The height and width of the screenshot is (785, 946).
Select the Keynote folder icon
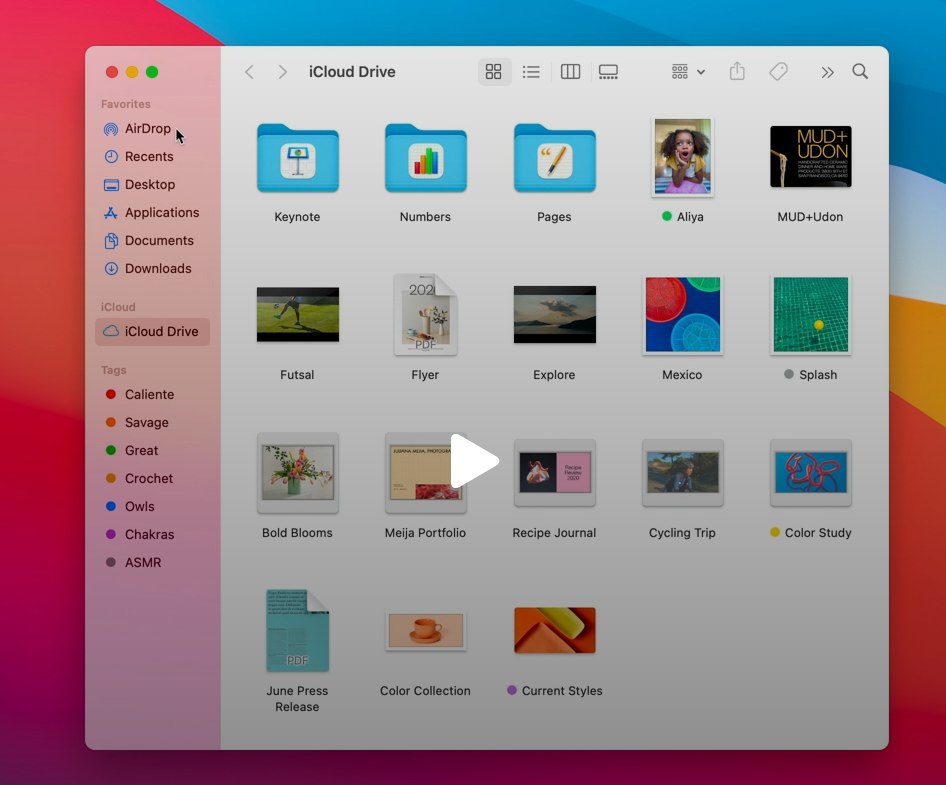point(297,158)
